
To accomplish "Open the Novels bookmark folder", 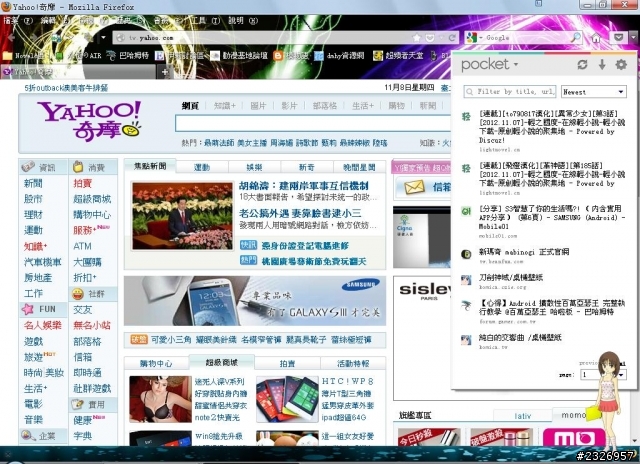I will tap(22, 56).
